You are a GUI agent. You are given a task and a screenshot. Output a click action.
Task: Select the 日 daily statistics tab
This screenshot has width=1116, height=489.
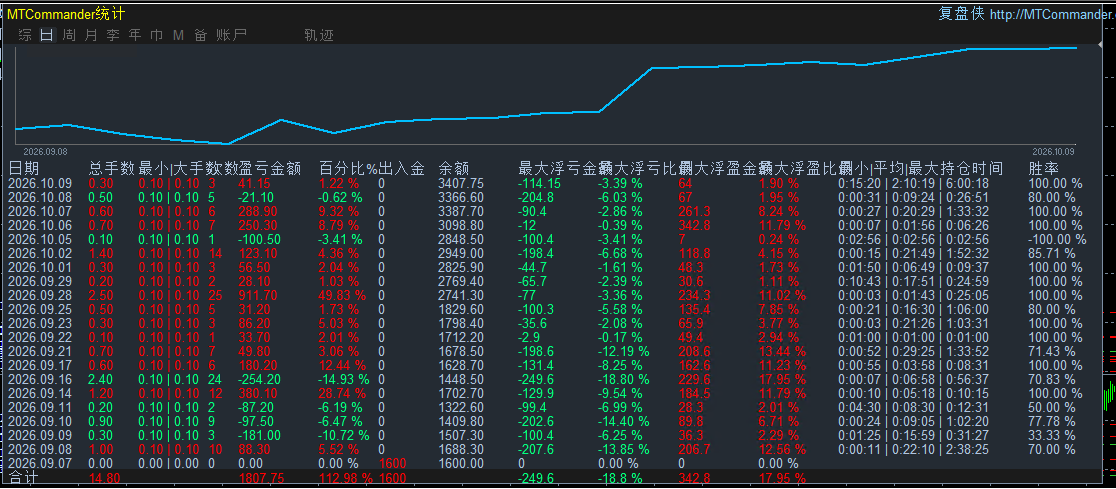point(47,35)
